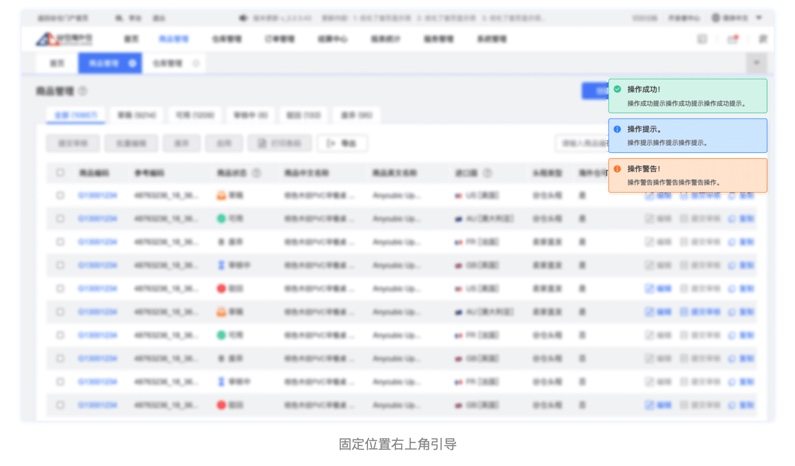Click the help icon next to 商品状态 column header
The width and height of the screenshot is (795, 466).
coord(256,173)
